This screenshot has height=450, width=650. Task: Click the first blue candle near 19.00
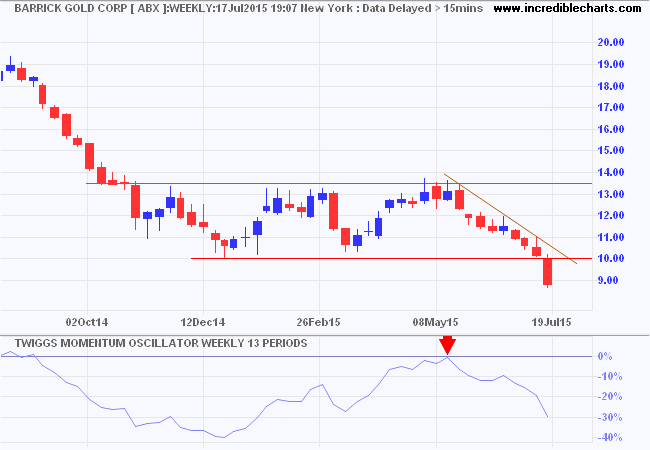point(10,68)
